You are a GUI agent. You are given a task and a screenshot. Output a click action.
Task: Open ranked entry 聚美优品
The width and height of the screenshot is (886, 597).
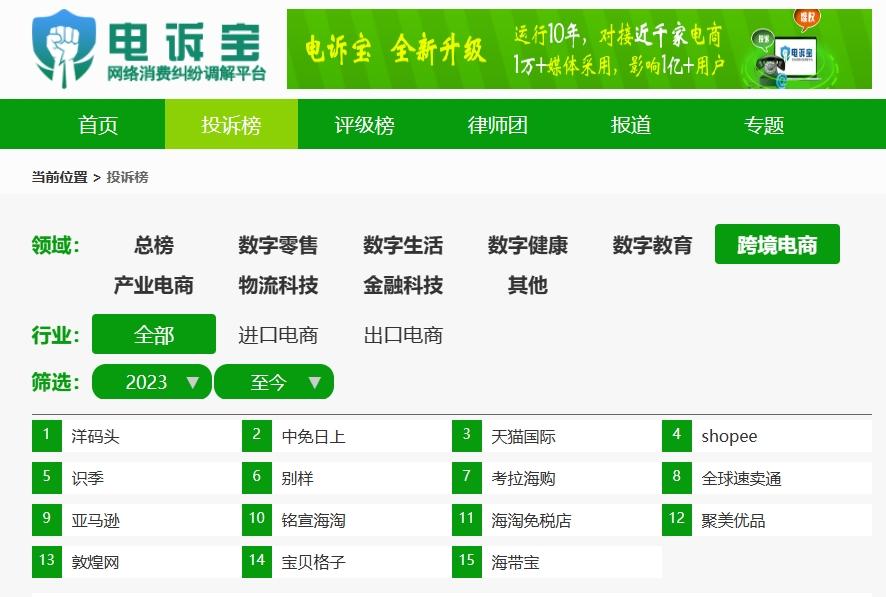tap(733, 520)
